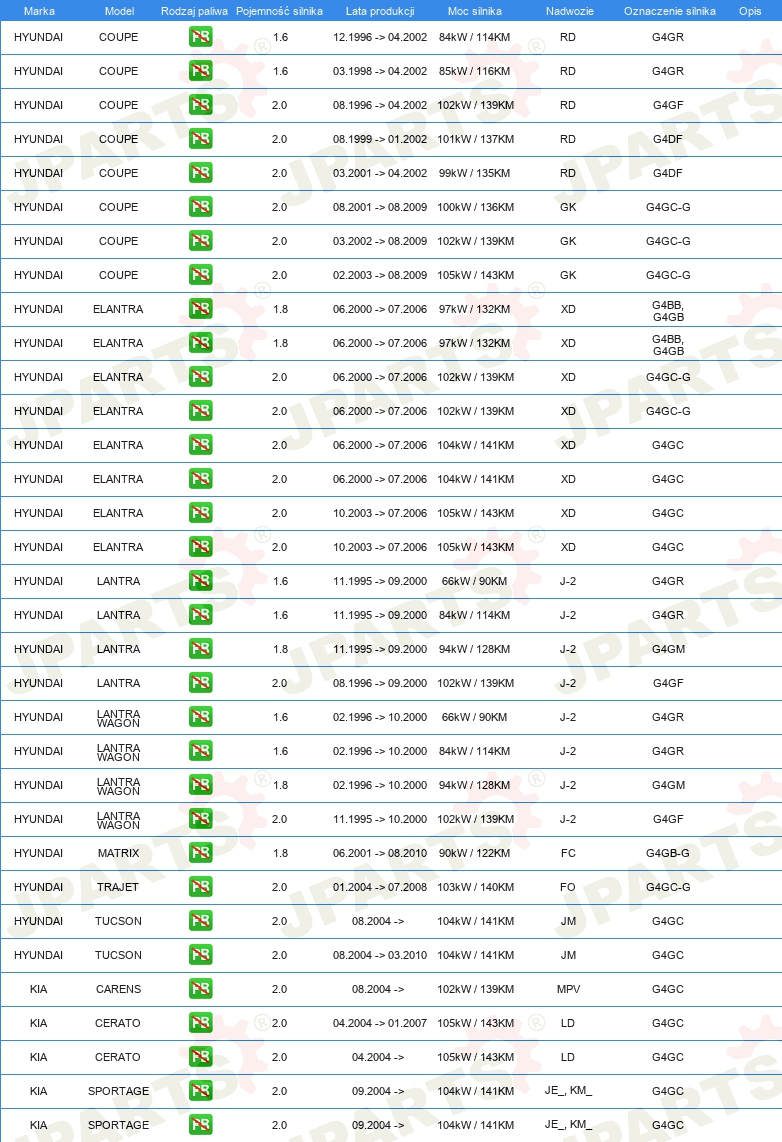Click fuel icon in LANTRA WAGON 94kW / 128KM row

click(x=200, y=784)
